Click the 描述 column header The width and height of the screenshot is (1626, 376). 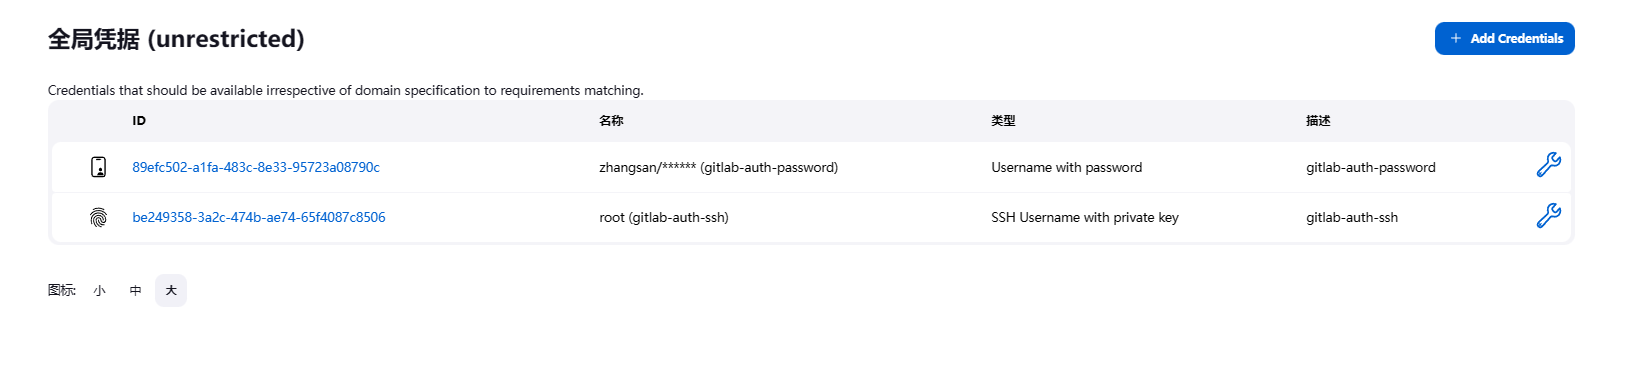coord(1318,121)
